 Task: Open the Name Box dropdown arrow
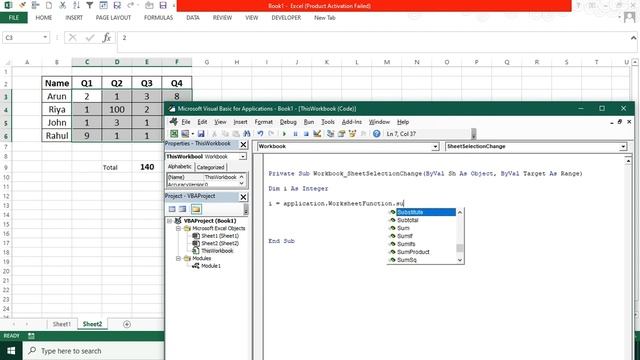click(45, 38)
